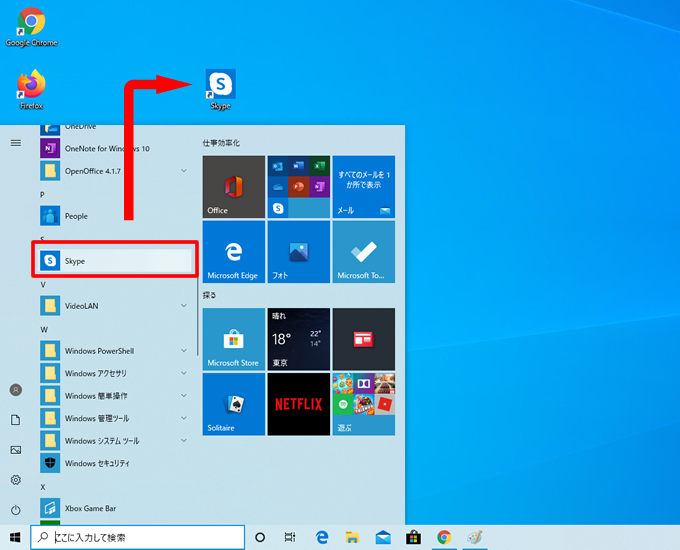Open the Windows PowerShell folder
Image resolution: width=680 pixels, height=550 pixels.
(x=114, y=350)
